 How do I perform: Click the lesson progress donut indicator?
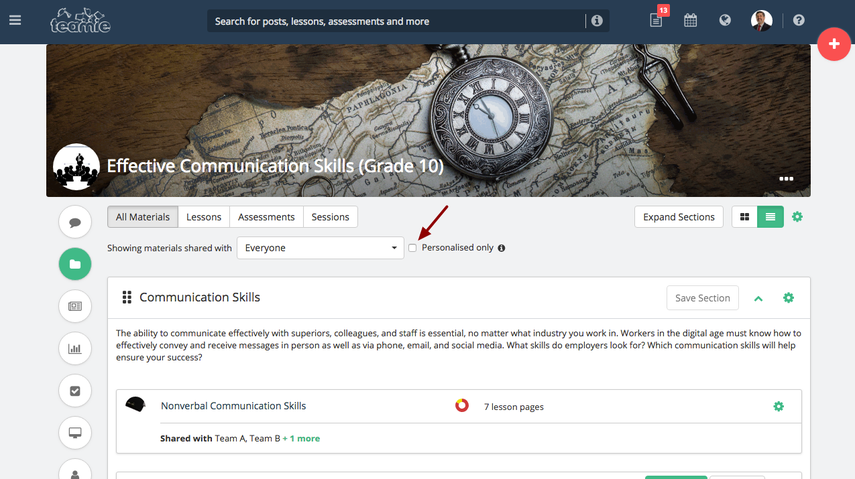[x=462, y=405]
